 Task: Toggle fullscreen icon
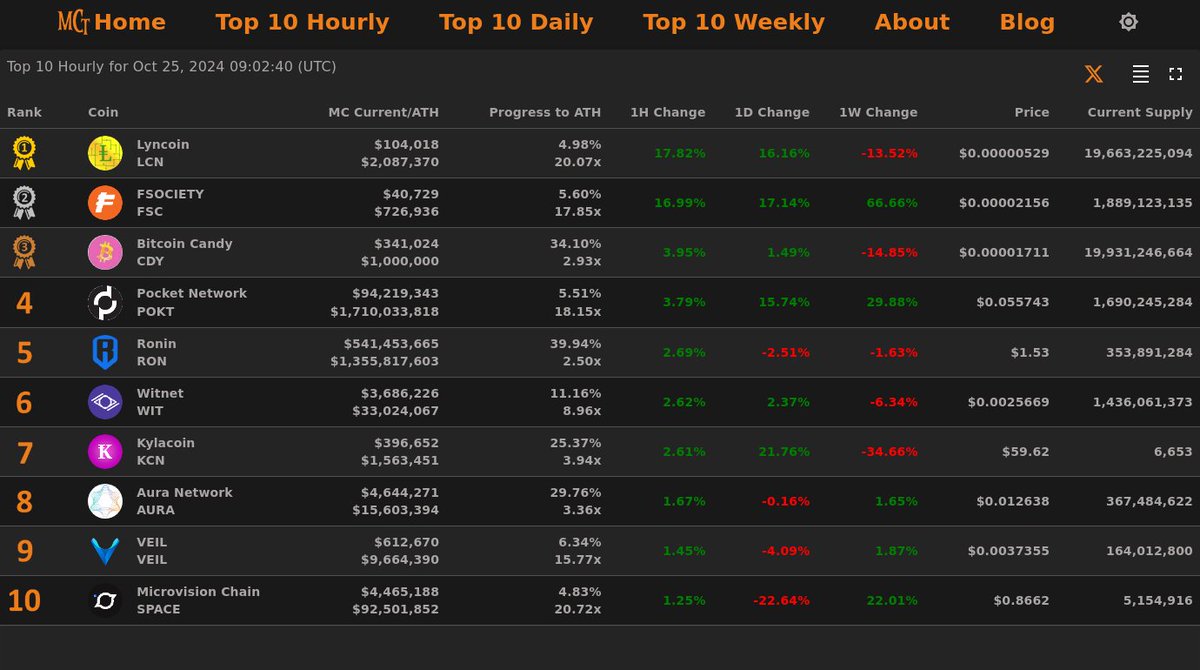1176,74
